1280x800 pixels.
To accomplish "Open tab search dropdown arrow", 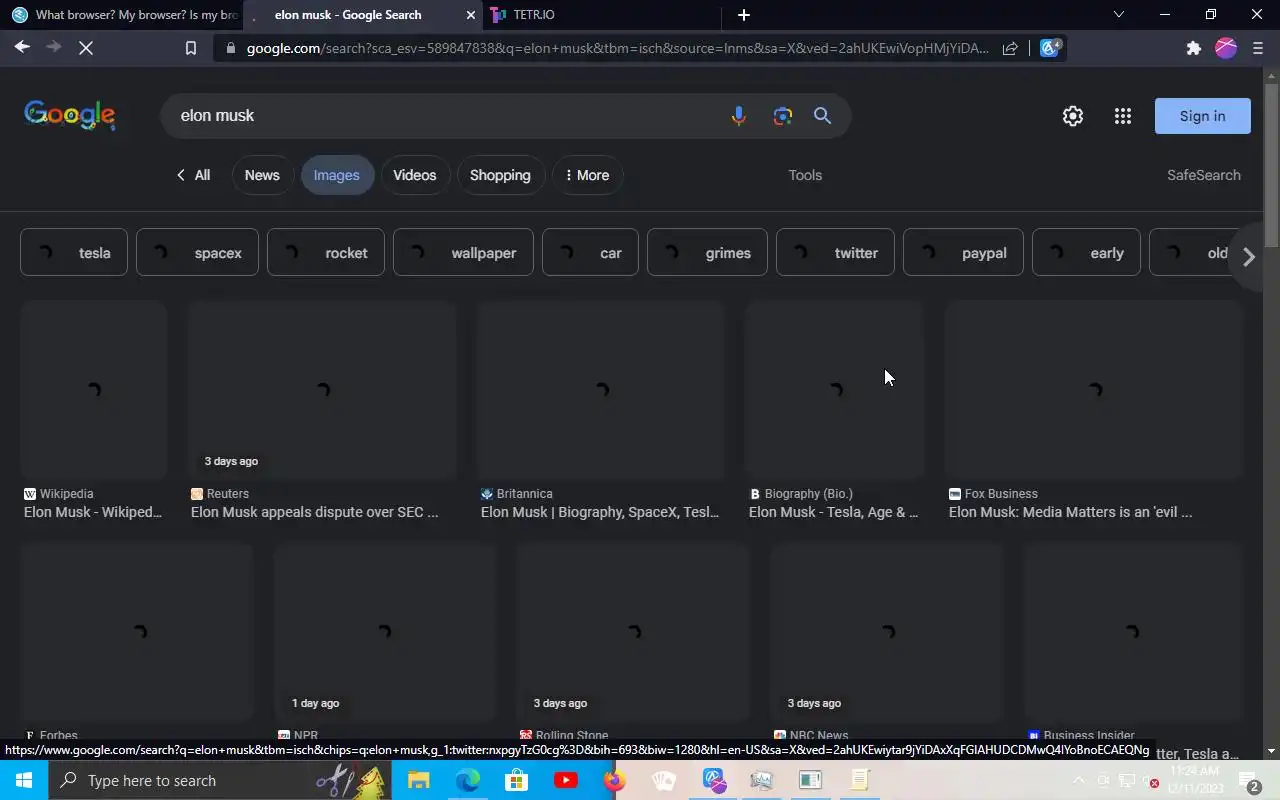I will (1118, 15).
